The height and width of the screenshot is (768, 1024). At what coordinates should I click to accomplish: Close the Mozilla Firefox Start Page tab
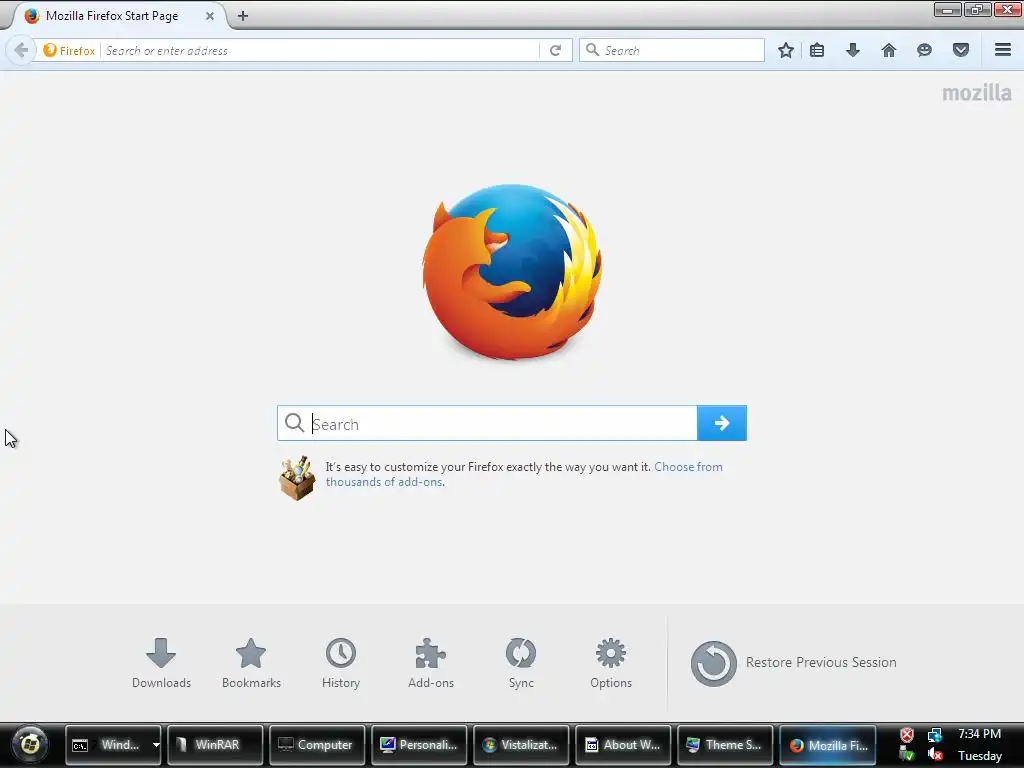click(210, 16)
